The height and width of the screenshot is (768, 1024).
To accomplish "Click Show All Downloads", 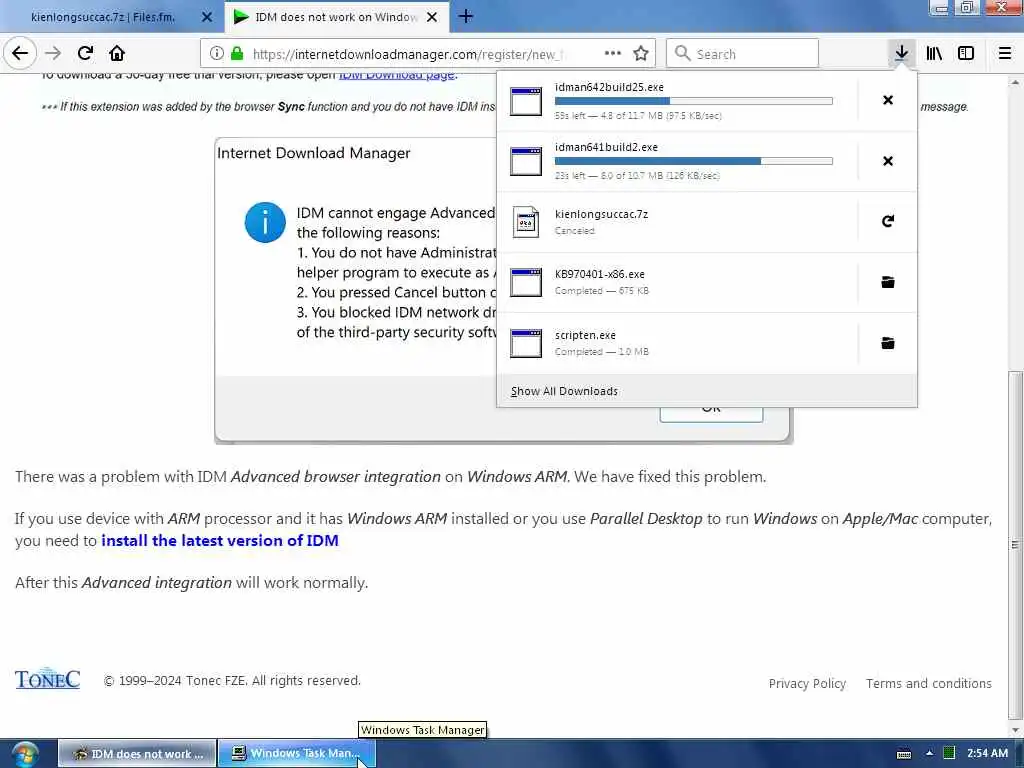I will click(x=564, y=391).
